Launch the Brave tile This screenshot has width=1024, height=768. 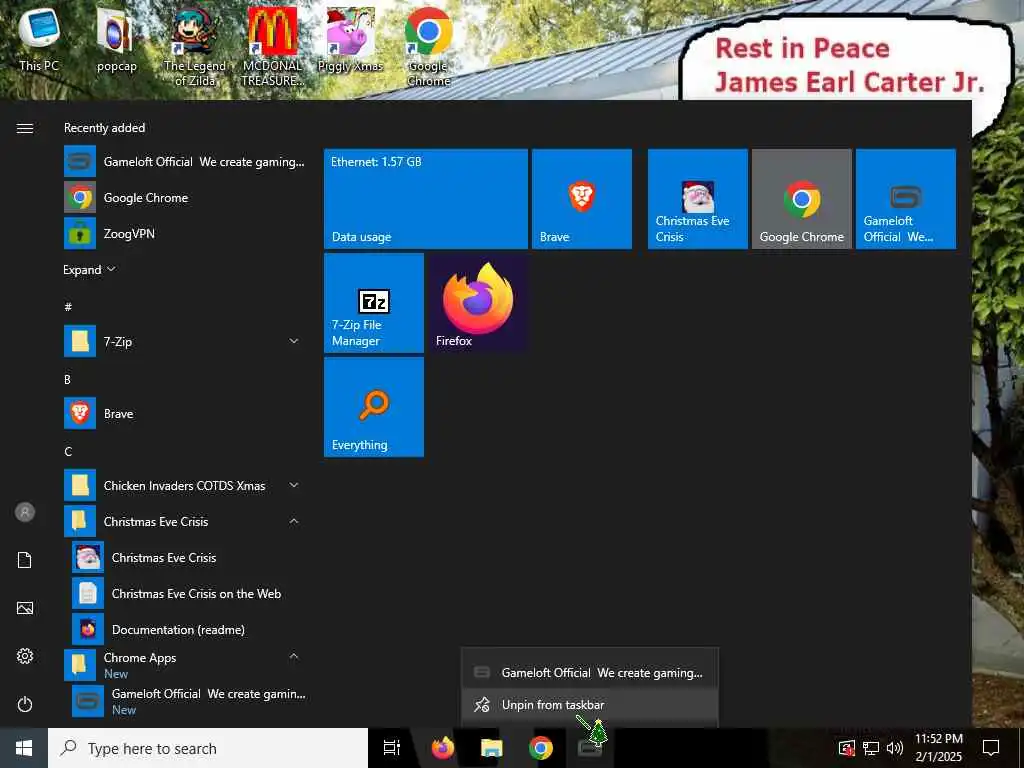click(582, 199)
